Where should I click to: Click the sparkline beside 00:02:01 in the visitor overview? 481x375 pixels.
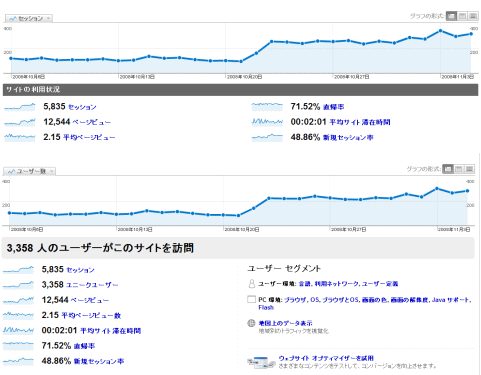point(18,330)
